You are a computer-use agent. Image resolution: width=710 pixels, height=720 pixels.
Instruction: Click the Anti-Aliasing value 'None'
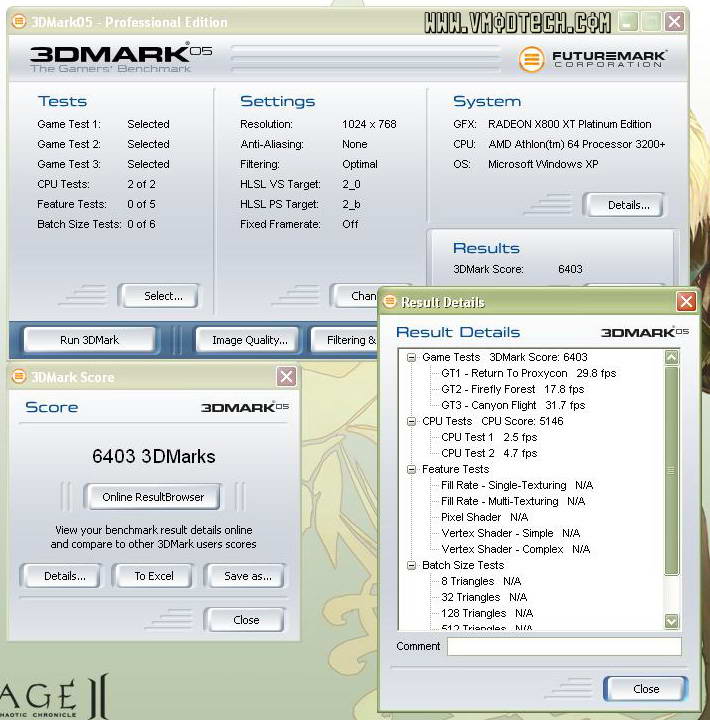(355, 144)
